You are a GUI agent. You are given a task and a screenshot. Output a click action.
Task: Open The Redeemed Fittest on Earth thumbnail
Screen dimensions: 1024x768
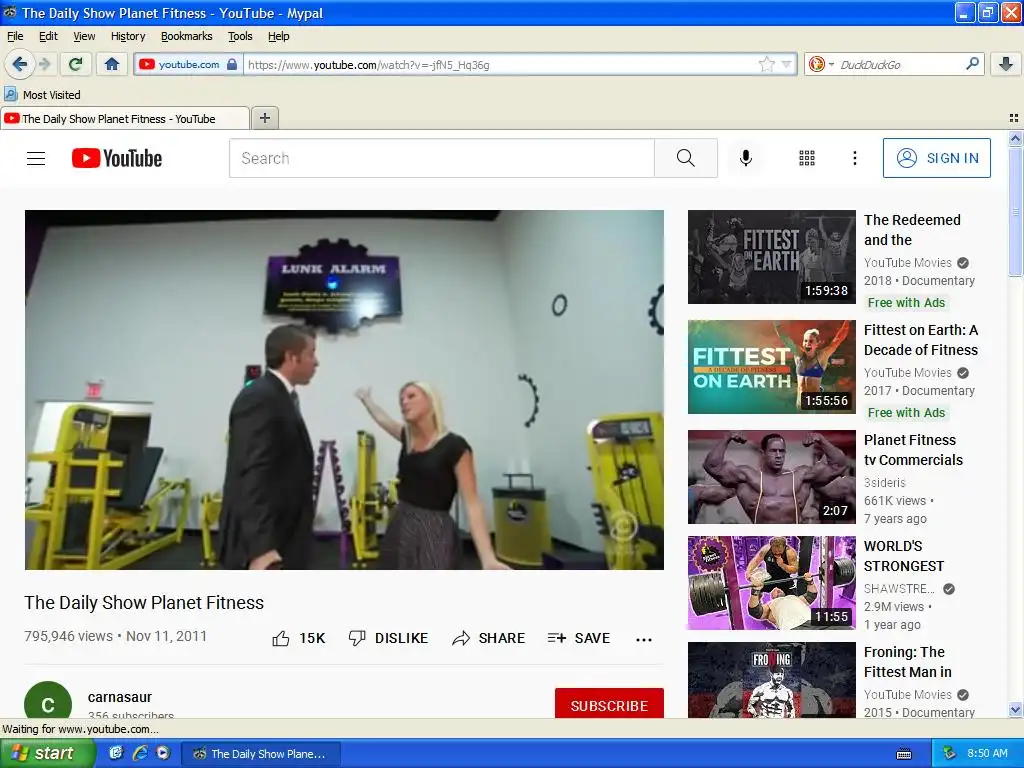pos(771,257)
